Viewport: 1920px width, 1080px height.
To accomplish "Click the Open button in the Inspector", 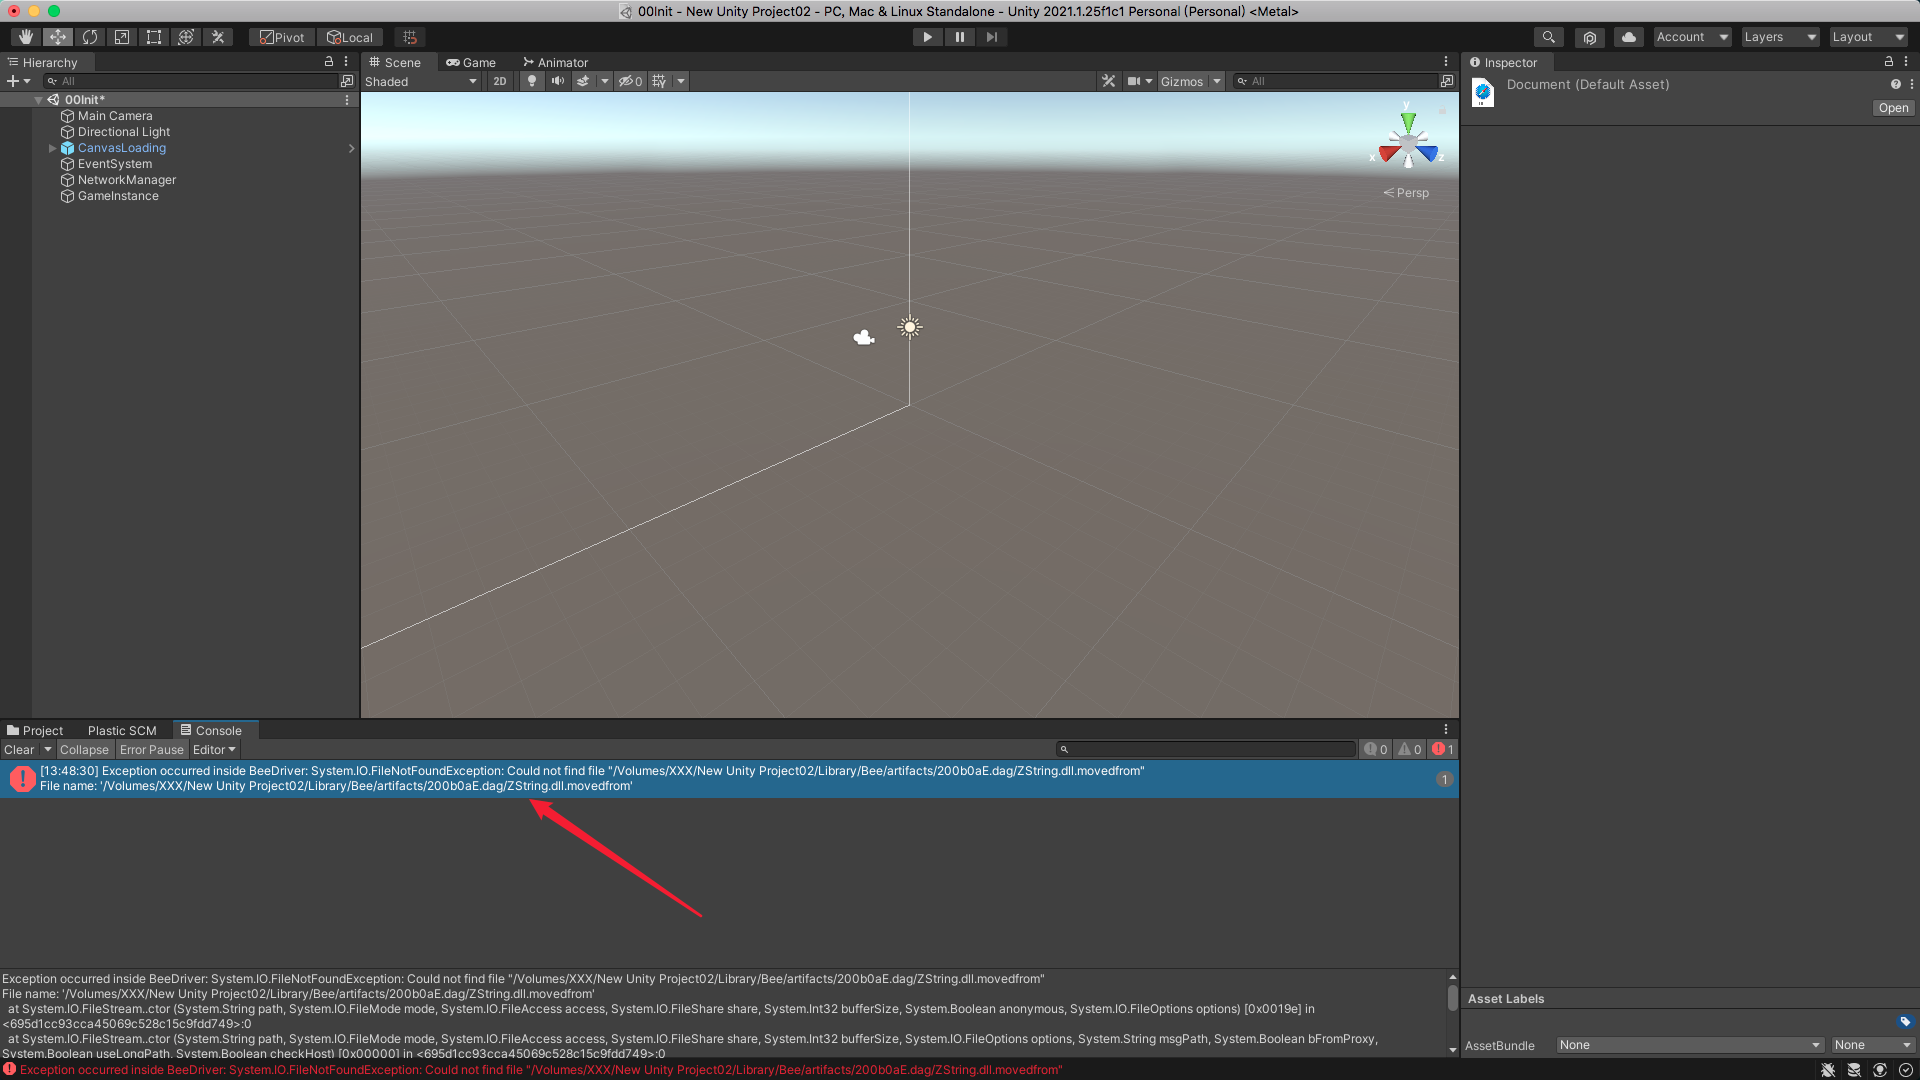I will [1893, 108].
